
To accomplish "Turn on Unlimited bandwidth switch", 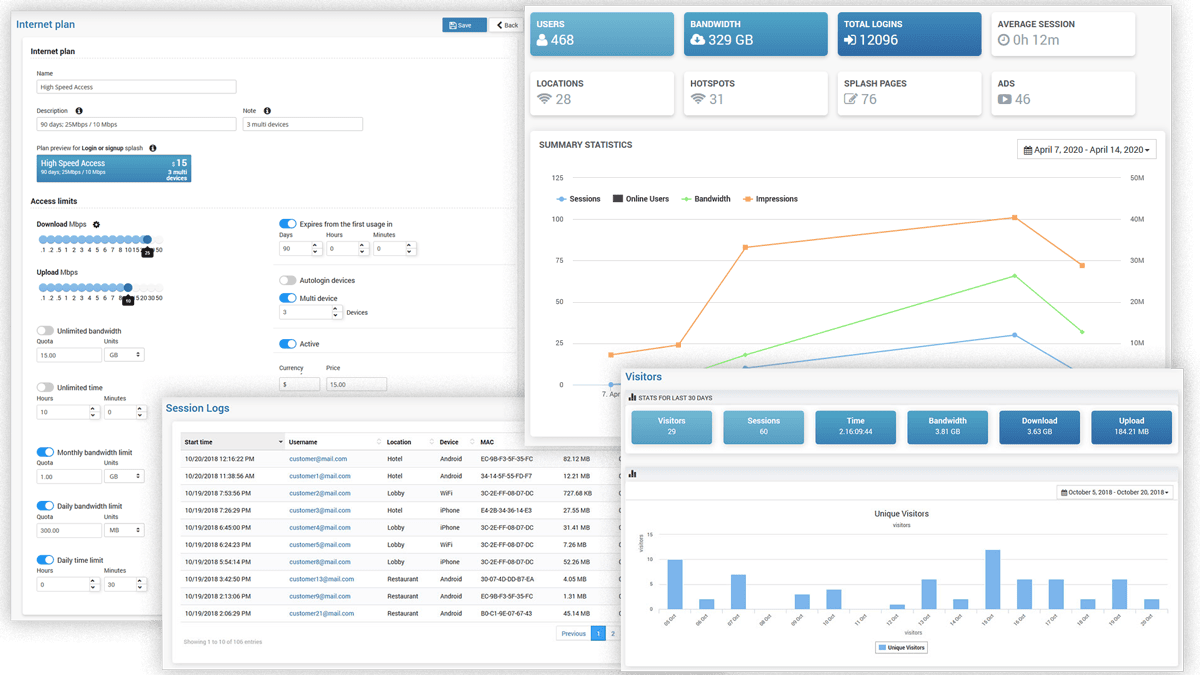I will pos(45,331).
